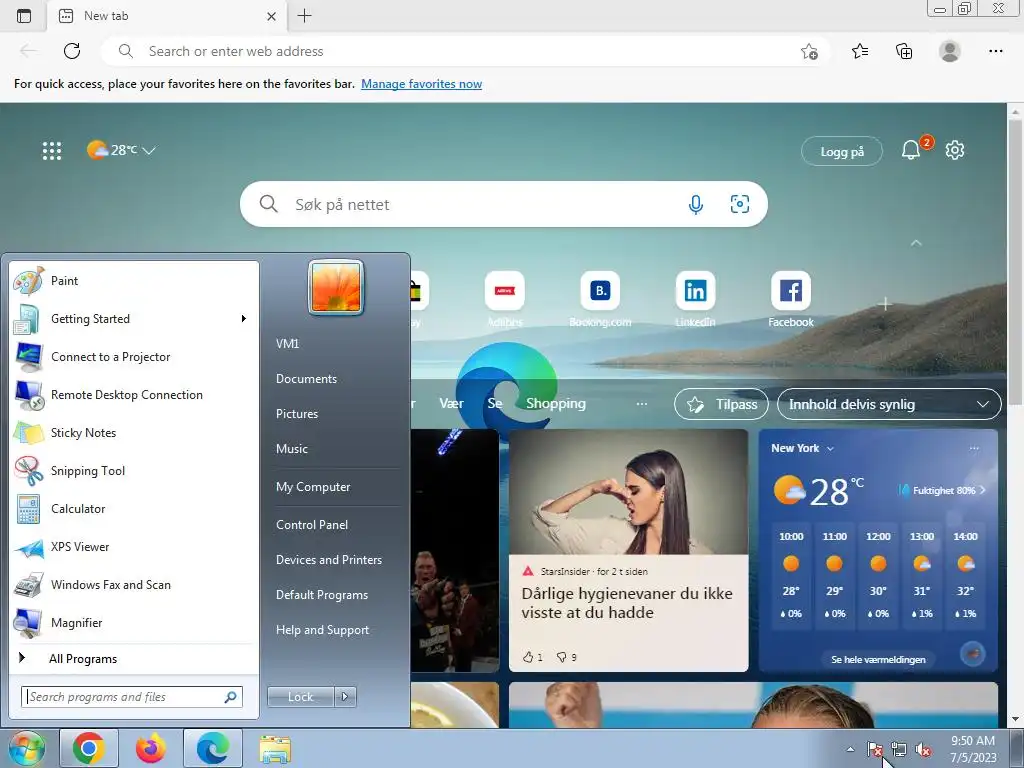Open the Favorites panel in Edge

860,51
